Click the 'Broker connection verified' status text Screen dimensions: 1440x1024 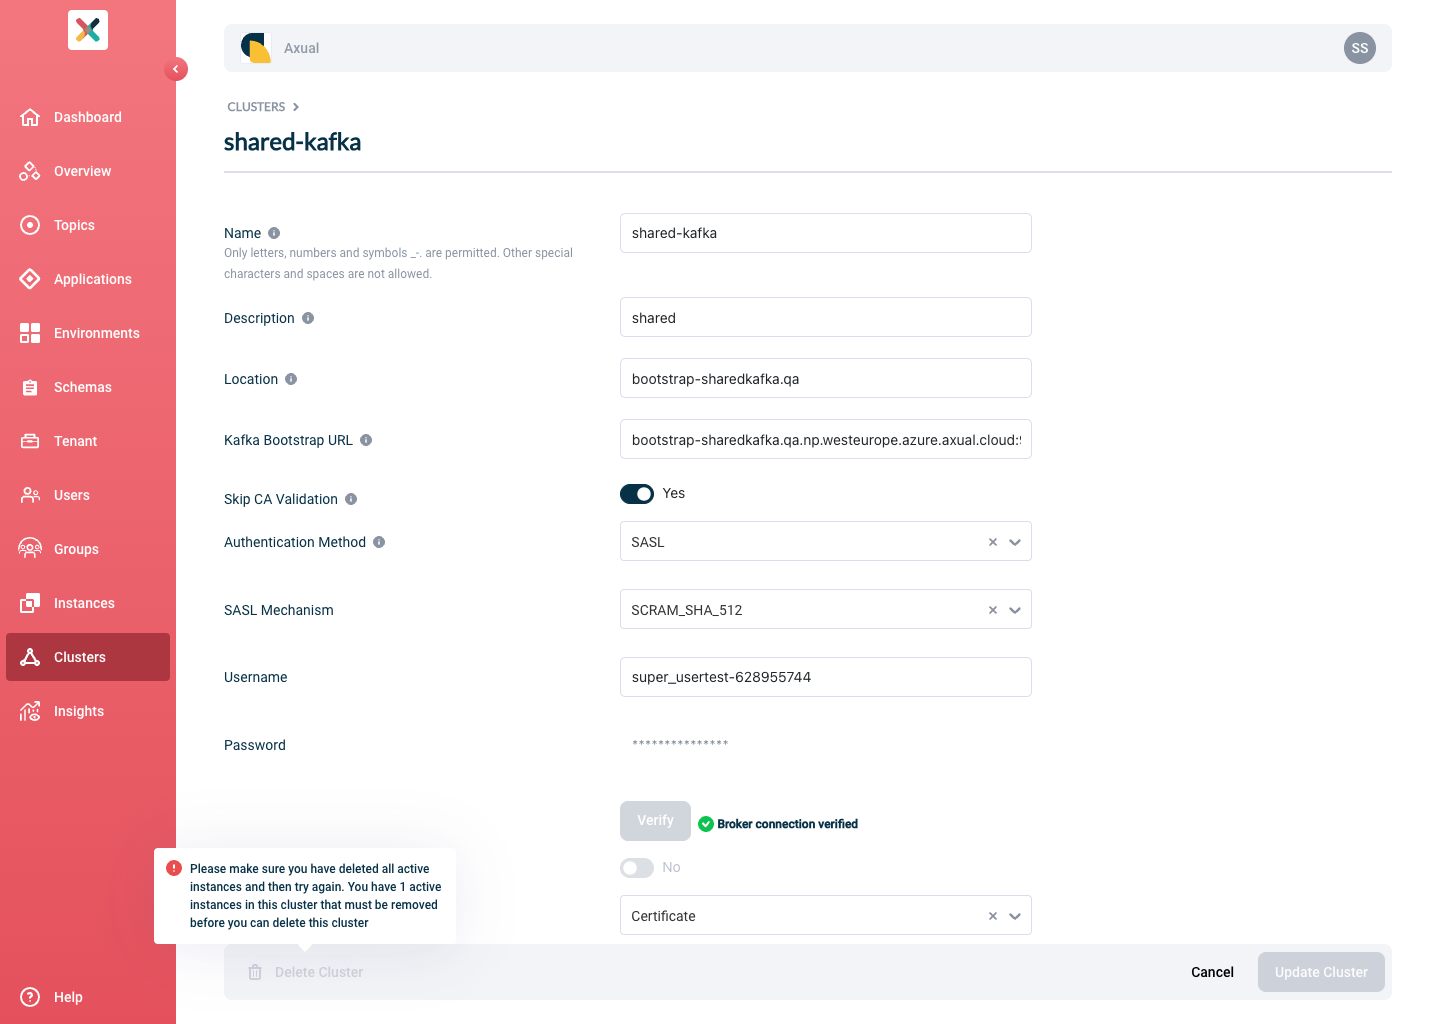(x=787, y=824)
